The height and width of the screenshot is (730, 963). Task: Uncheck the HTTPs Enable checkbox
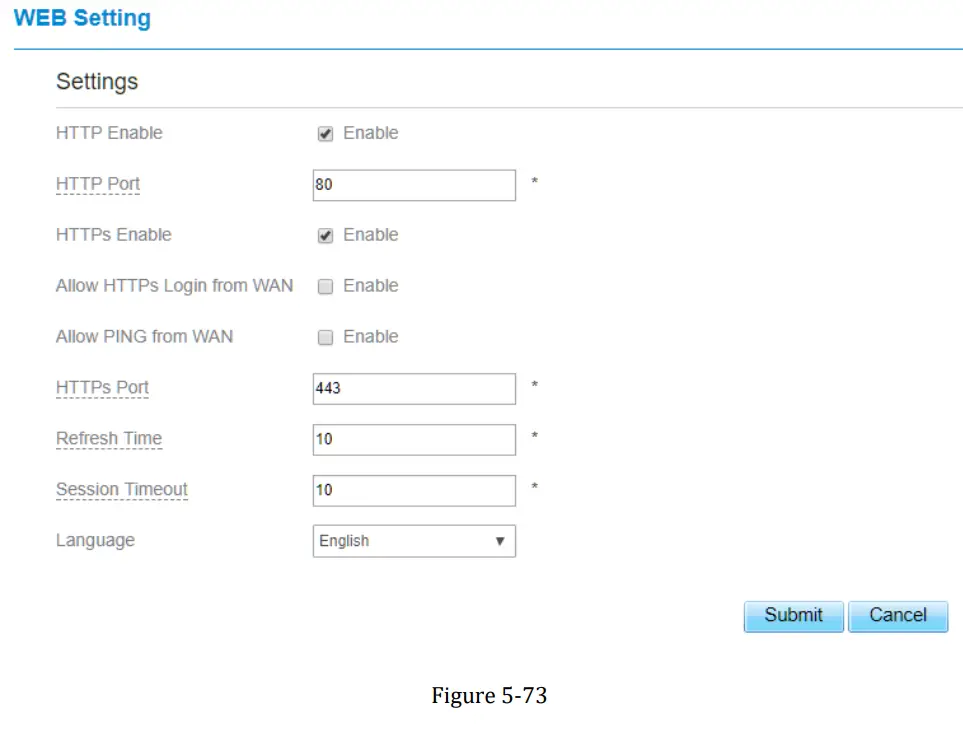tap(325, 236)
